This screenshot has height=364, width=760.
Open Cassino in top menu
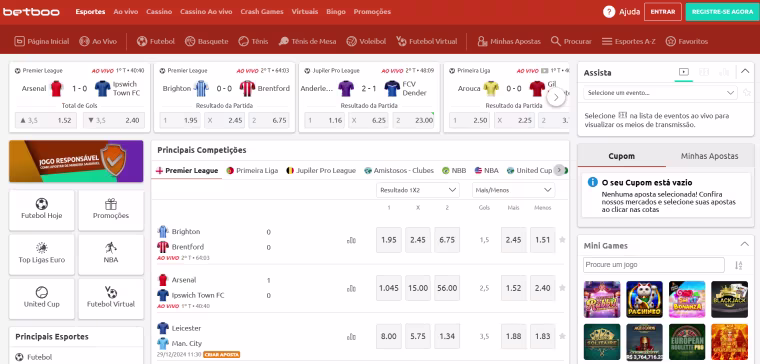(159, 12)
